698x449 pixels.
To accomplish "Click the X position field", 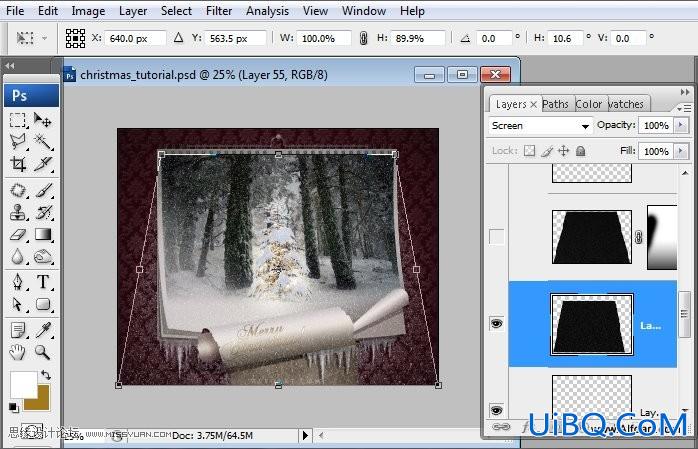I will (135, 38).
